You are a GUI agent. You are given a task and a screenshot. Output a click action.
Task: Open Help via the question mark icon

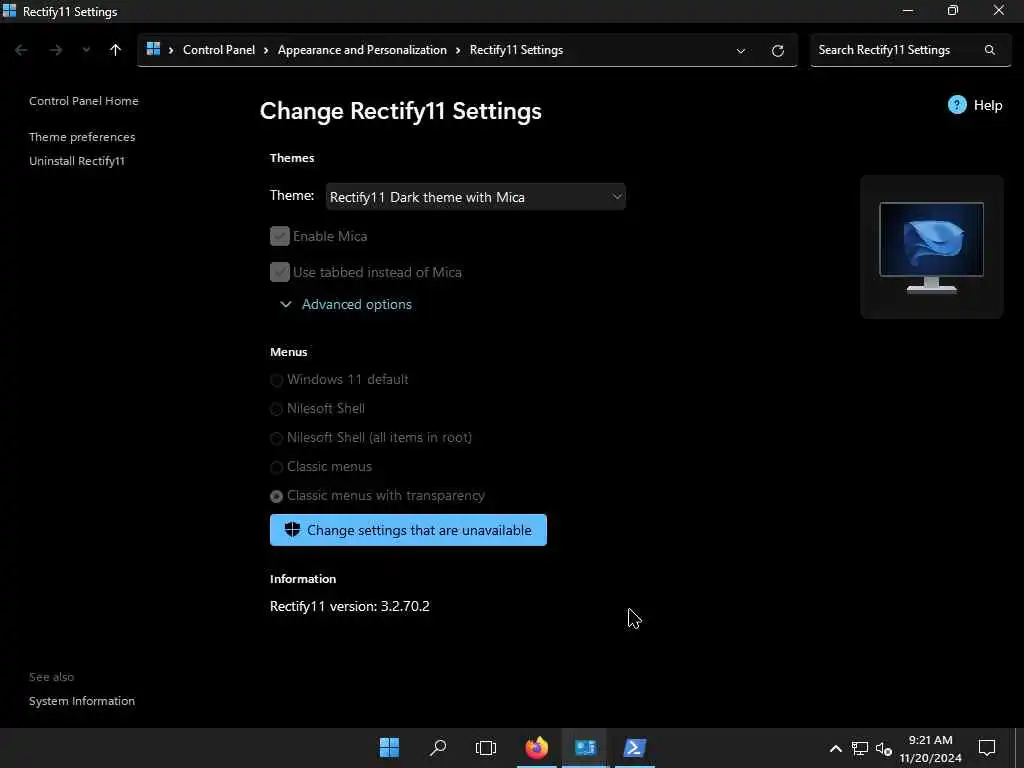pyautogui.click(x=957, y=105)
